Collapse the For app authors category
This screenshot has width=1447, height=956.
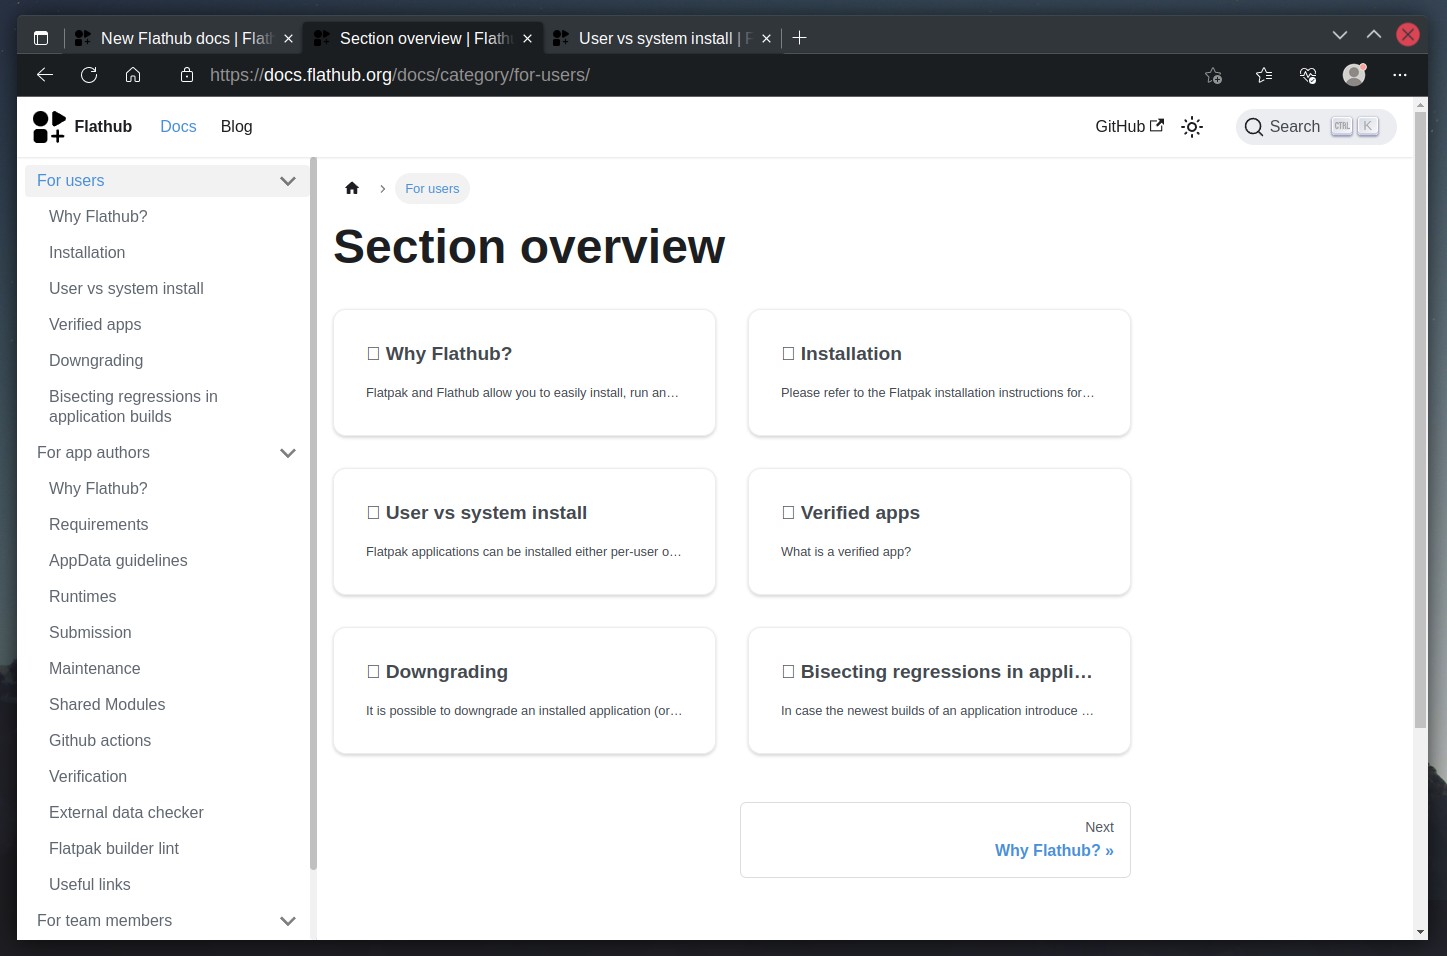(288, 453)
